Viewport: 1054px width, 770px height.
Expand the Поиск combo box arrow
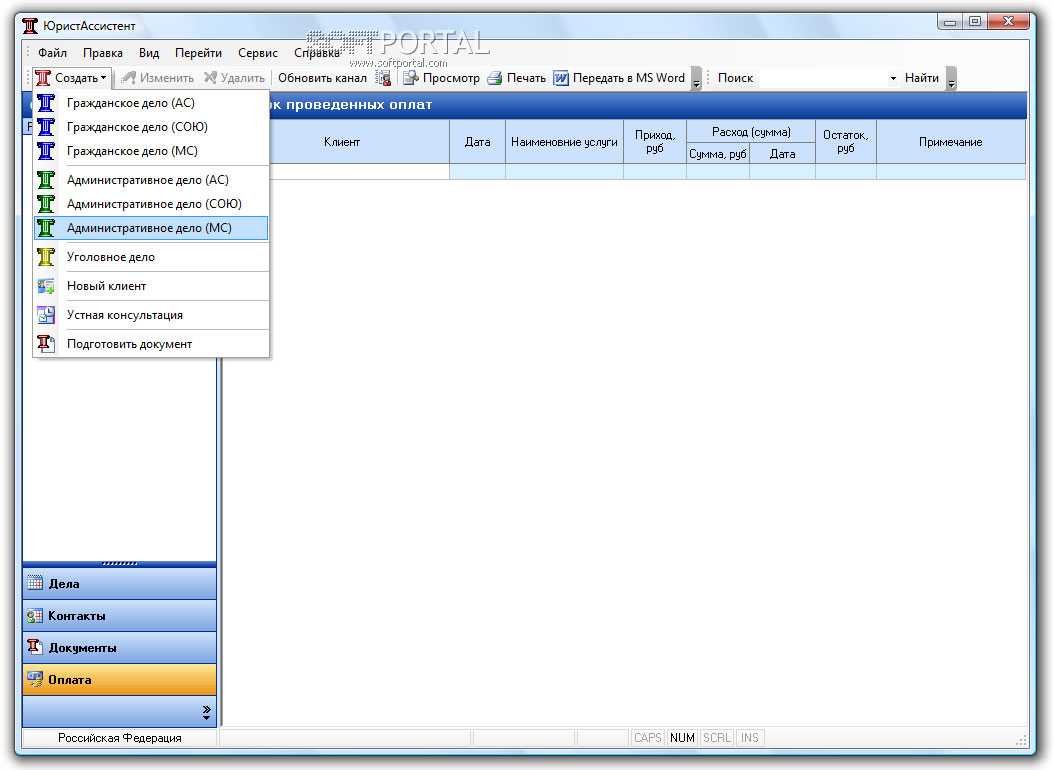pyautogui.click(x=893, y=79)
